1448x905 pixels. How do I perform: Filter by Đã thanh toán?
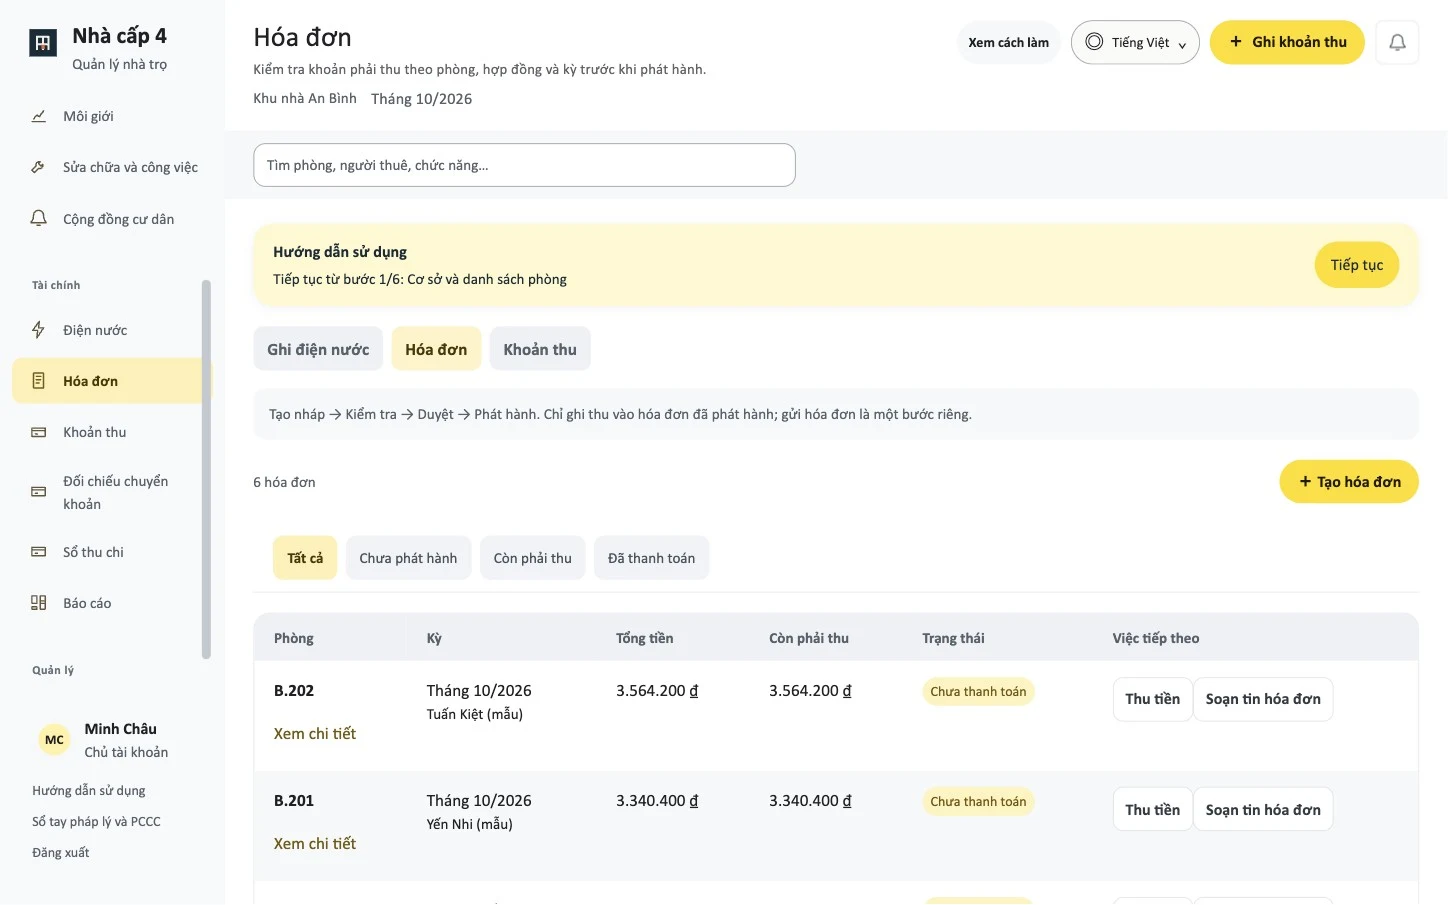point(651,558)
